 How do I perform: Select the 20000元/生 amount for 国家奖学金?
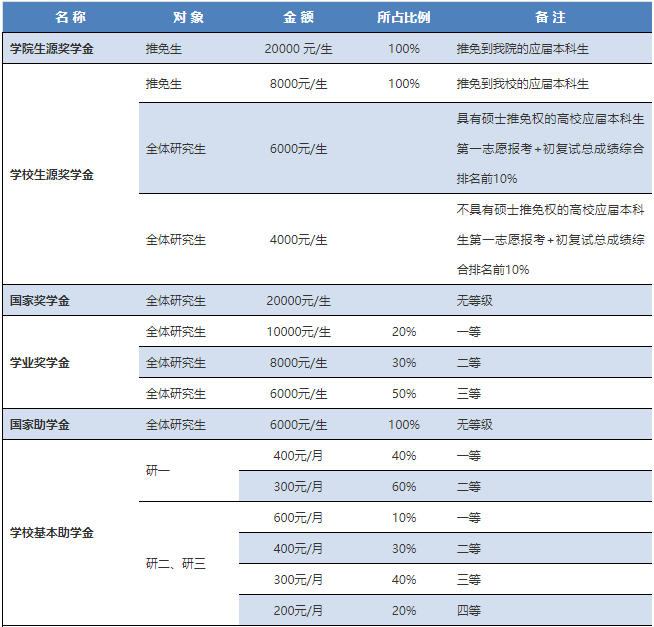pyautogui.click(x=298, y=300)
